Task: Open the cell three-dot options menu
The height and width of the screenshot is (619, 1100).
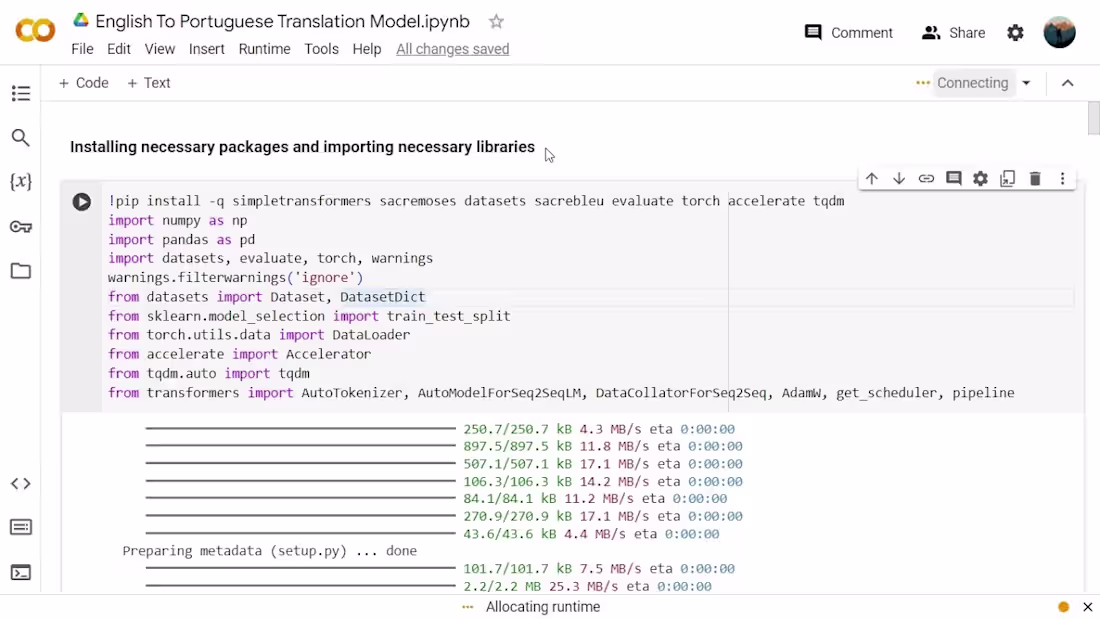Action: (1062, 178)
